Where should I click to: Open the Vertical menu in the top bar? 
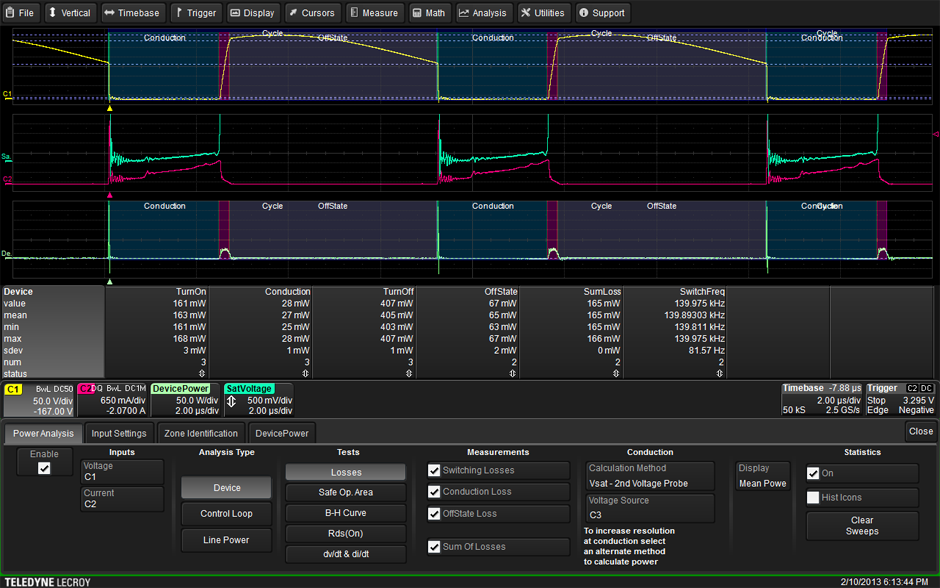point(69,13)
